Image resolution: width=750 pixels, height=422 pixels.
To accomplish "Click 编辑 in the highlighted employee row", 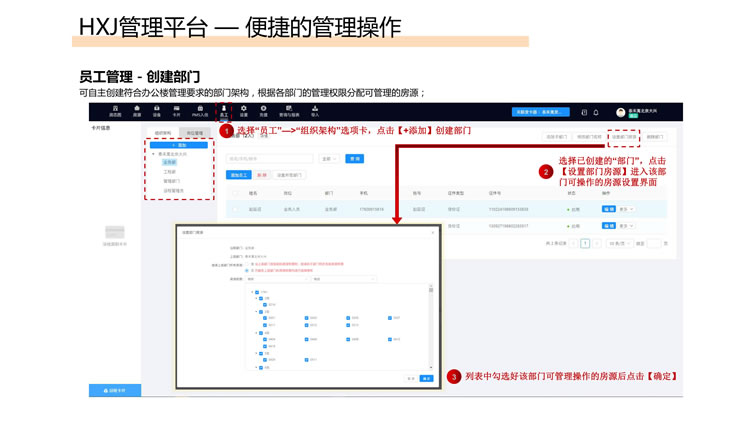I will coord(608,209).
